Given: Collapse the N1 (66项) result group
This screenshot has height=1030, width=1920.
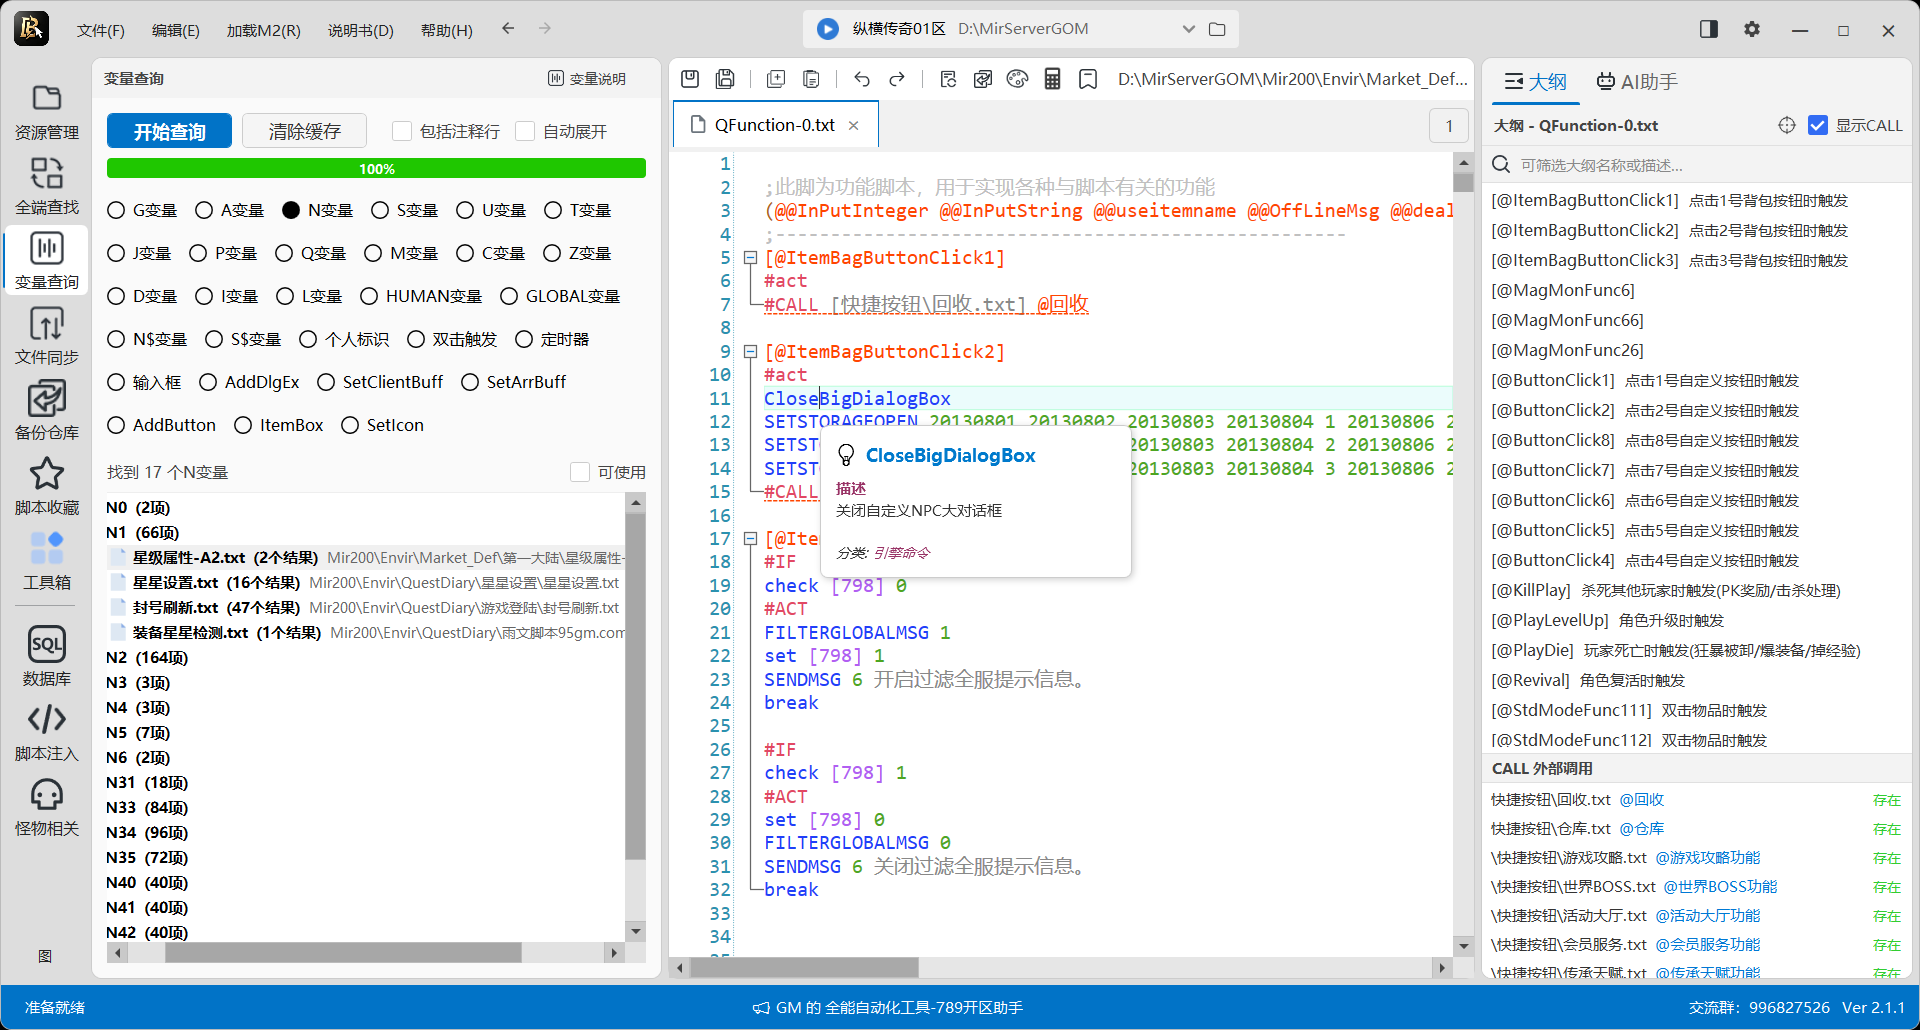Looking at the screenshot, I should (143, 533).
